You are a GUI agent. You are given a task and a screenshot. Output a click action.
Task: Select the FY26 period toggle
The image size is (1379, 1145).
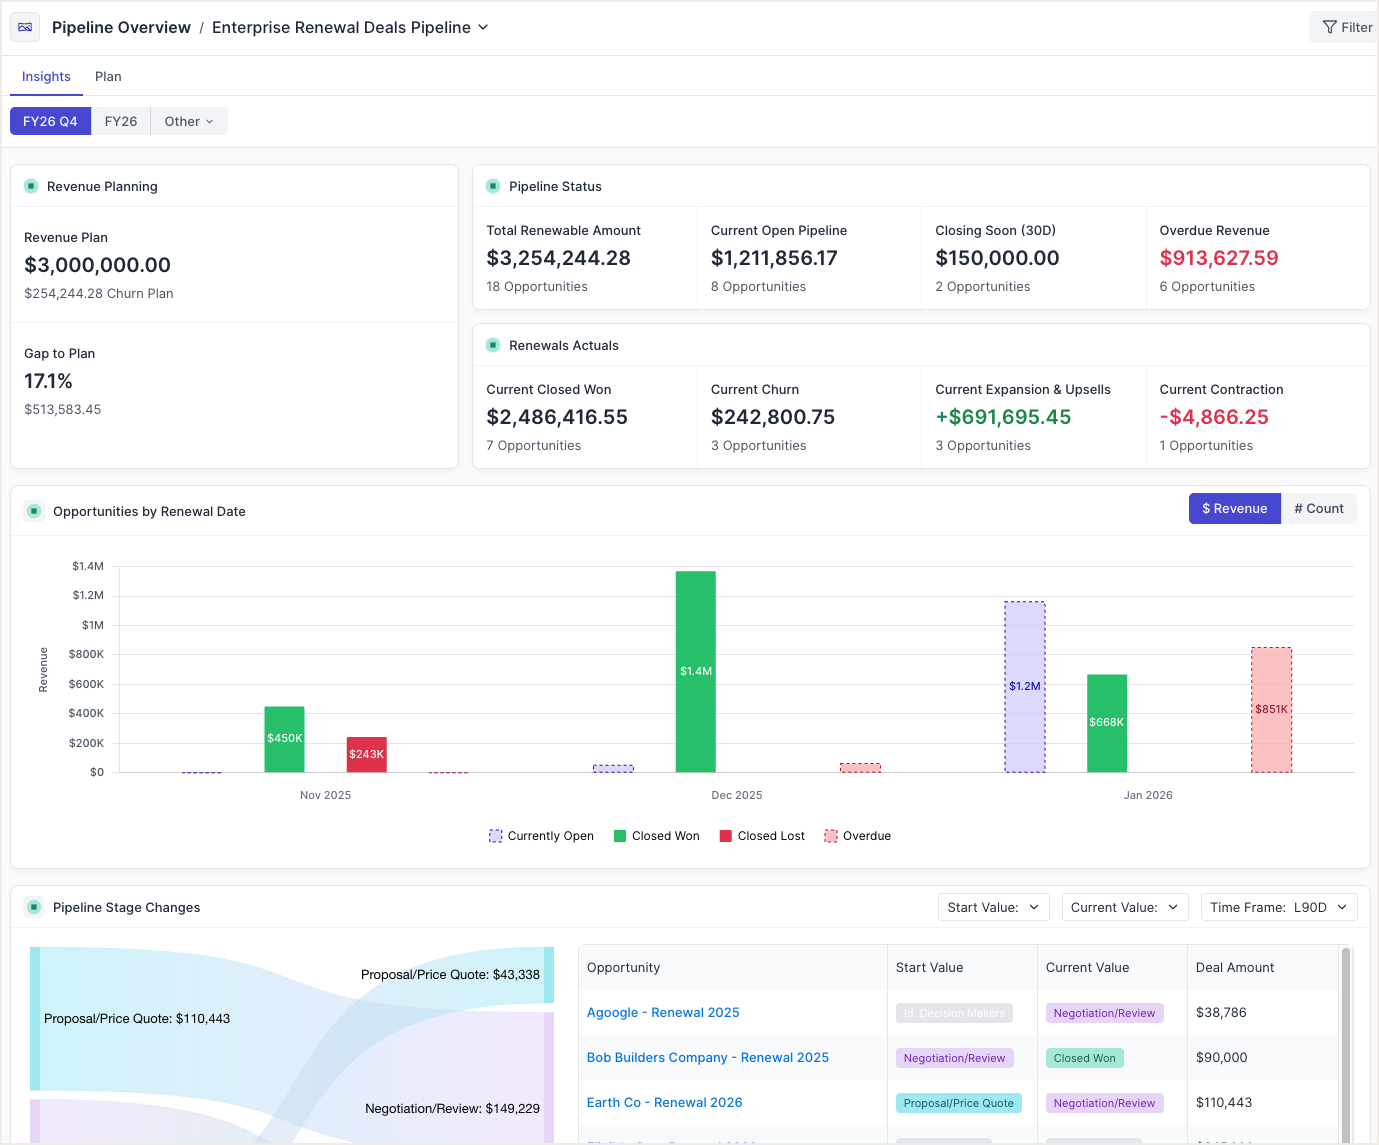[120, 121]
